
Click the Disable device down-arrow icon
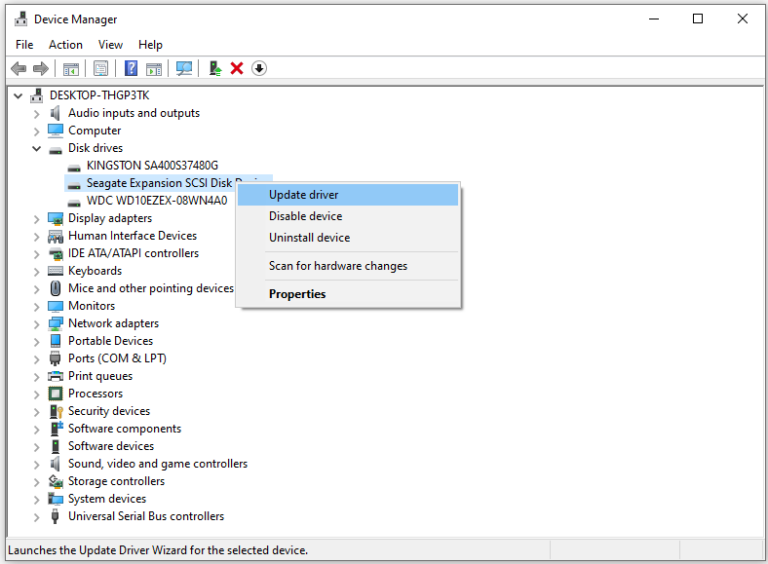[259, 69]
